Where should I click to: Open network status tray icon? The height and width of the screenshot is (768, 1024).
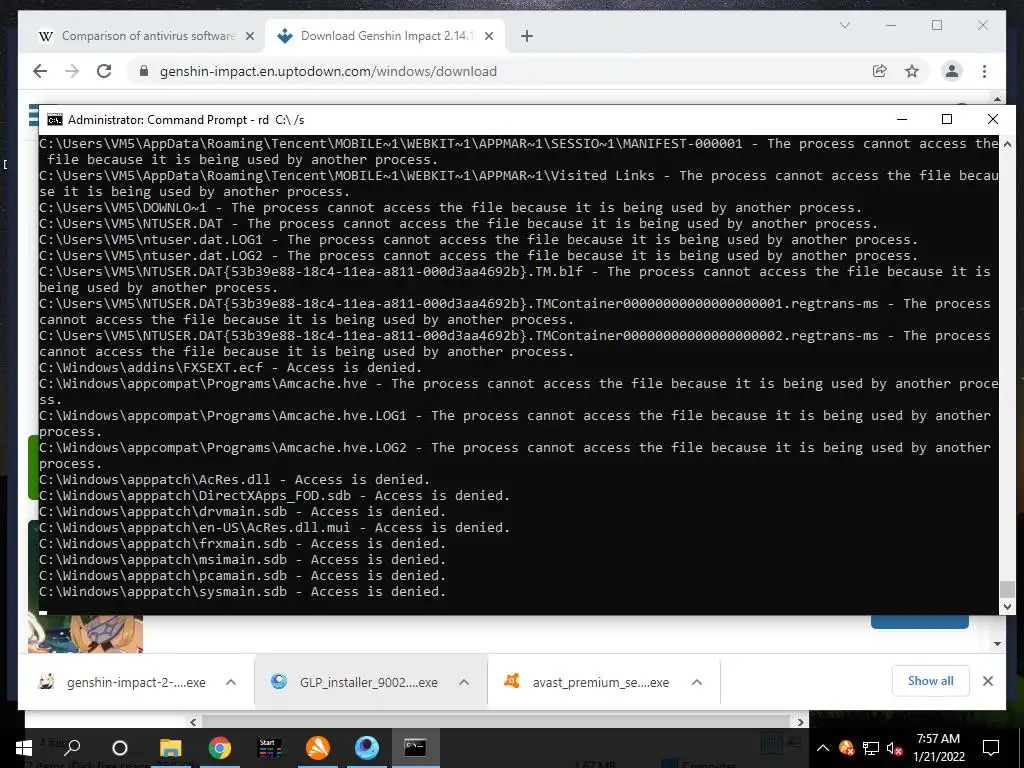pos(871,748)
